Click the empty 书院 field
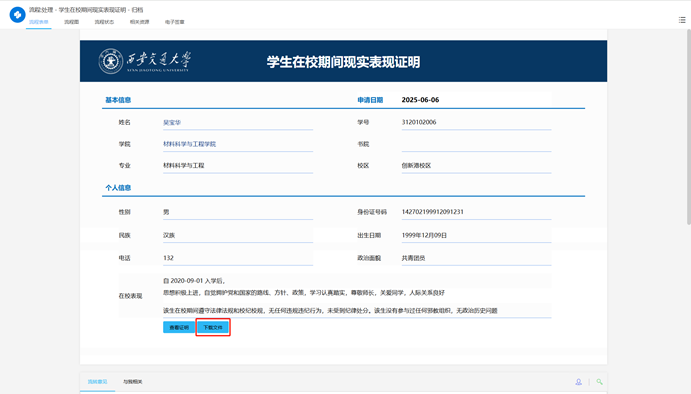The height and width of the screenshot is (394, 691). tap(476, 144)
